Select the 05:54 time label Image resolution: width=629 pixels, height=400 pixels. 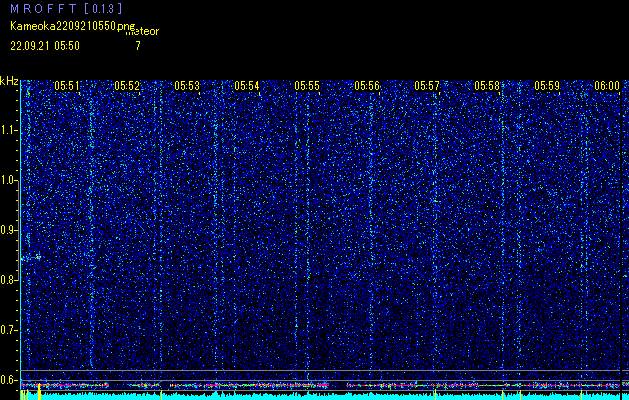[247, 85]
